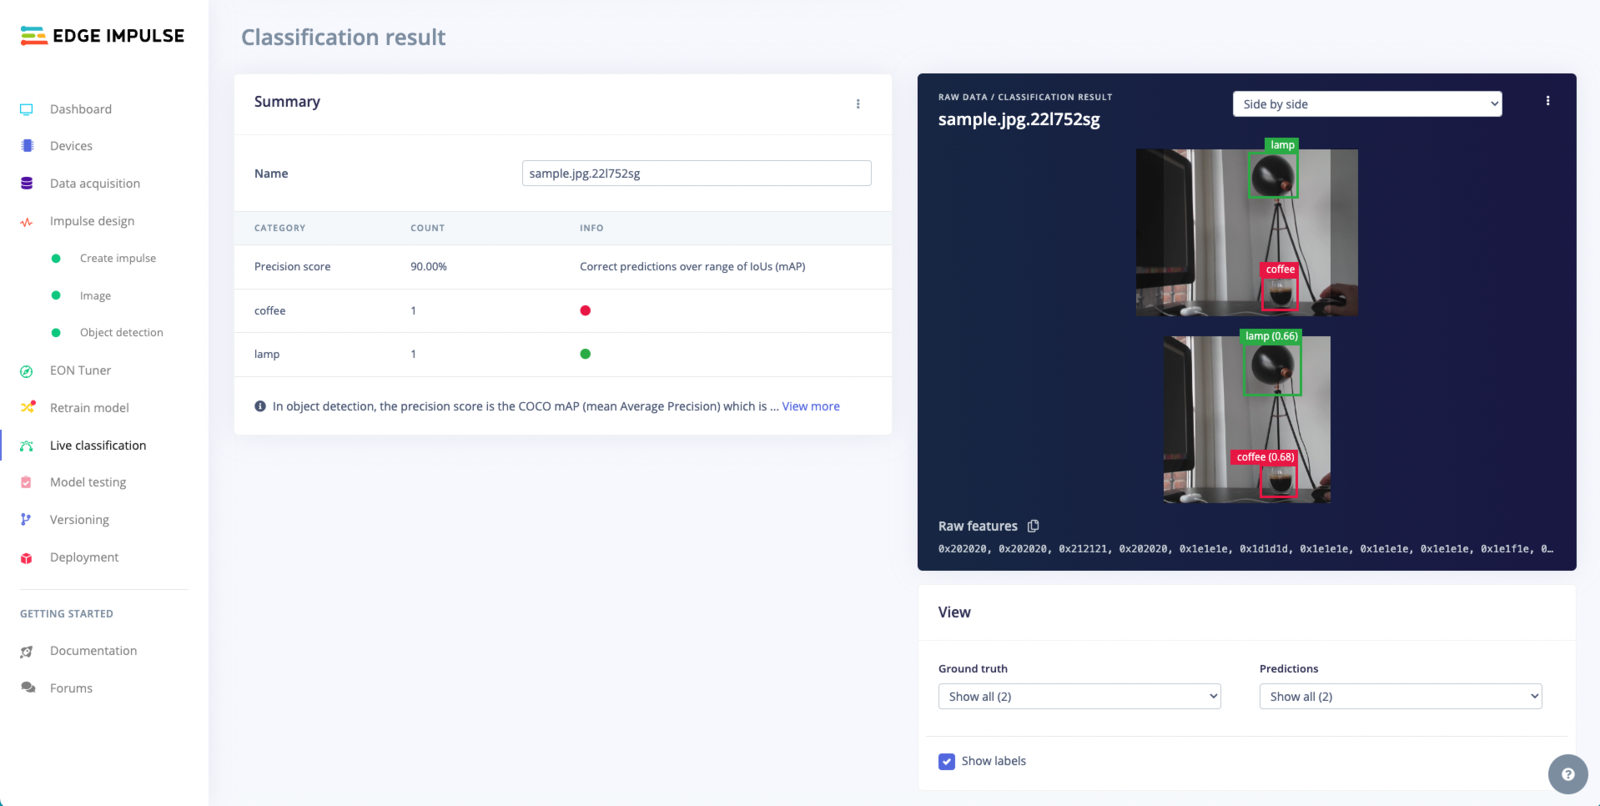Click the green dot next to Object detection

click(56, 333)
